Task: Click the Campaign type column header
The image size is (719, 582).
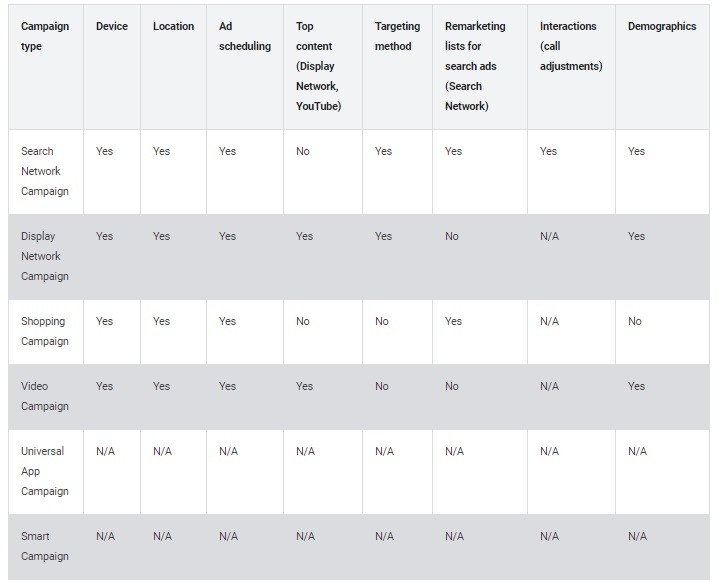Action: pyautogui.click(x=45, y=36)
